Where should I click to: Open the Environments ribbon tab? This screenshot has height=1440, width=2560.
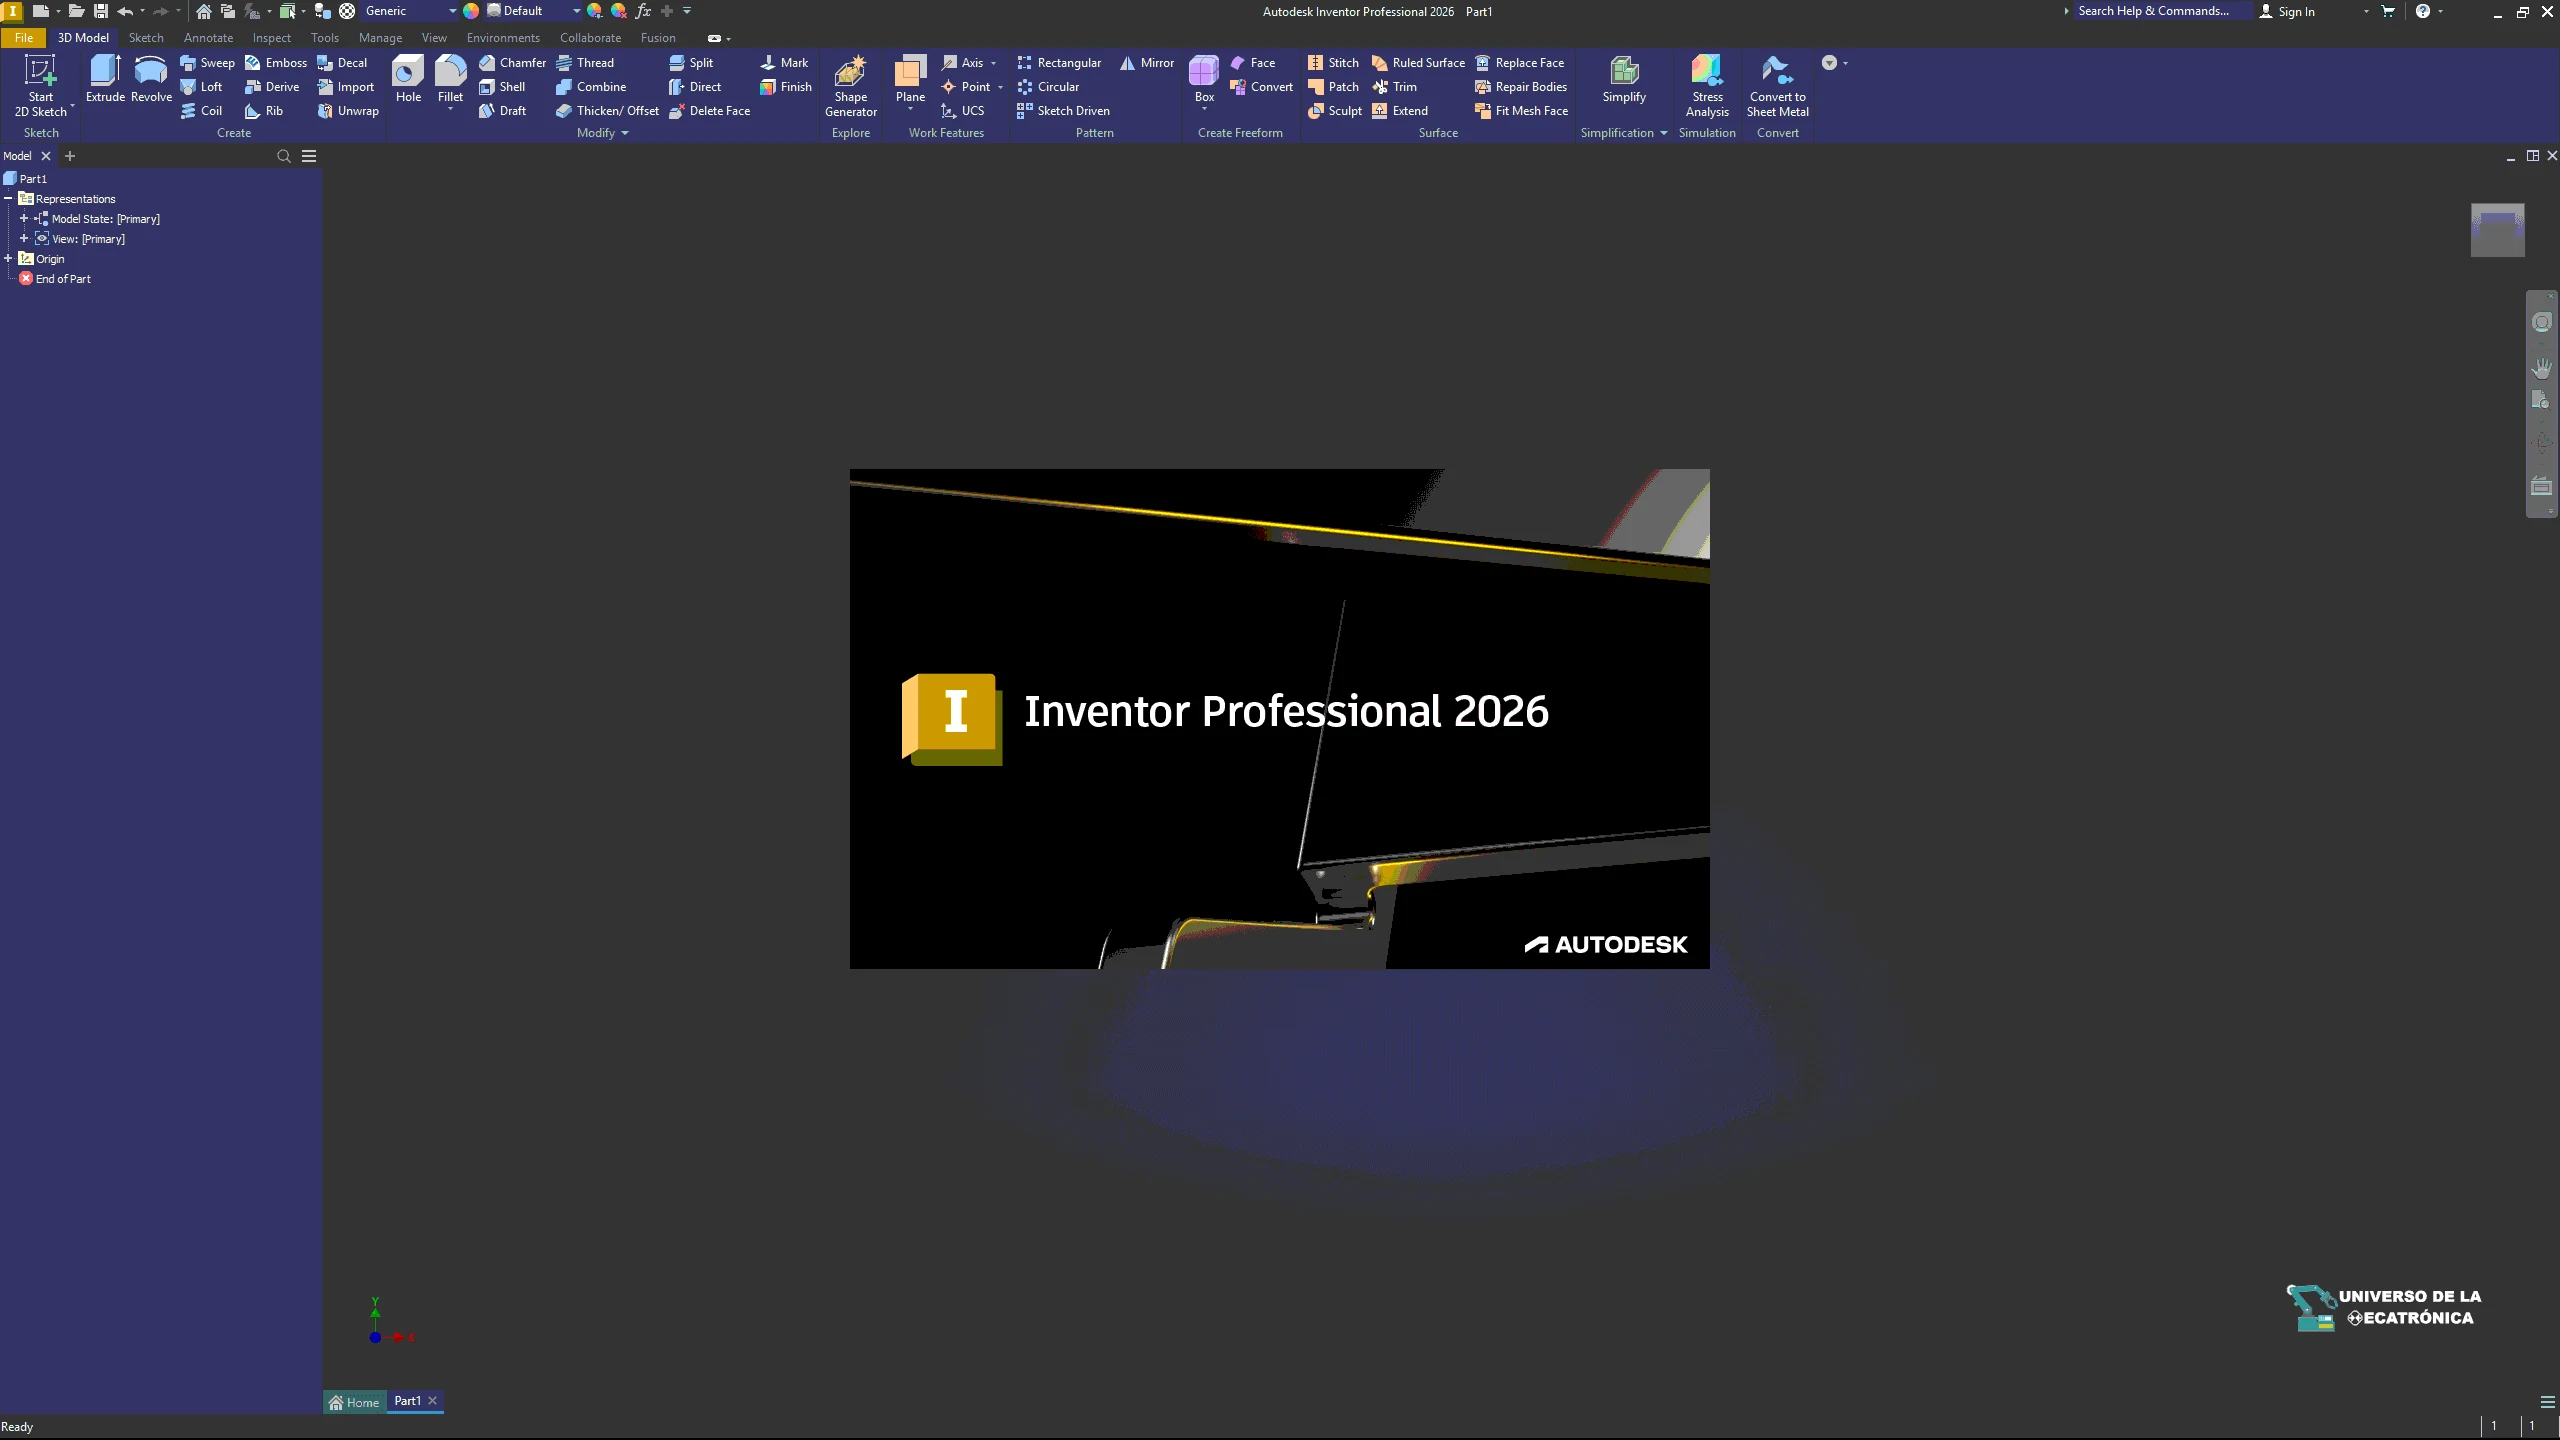[x=503, y=38]
